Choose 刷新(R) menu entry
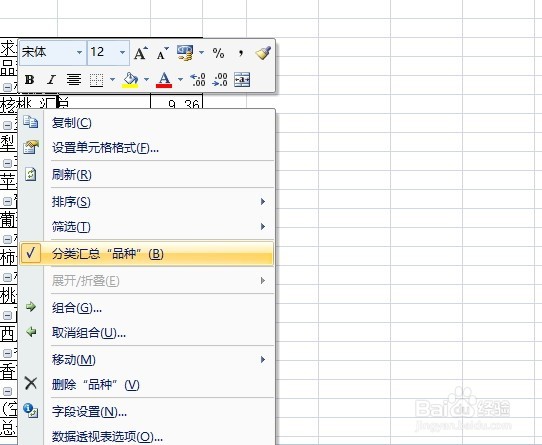Screen dimensions: 542x445 (147, 175)
